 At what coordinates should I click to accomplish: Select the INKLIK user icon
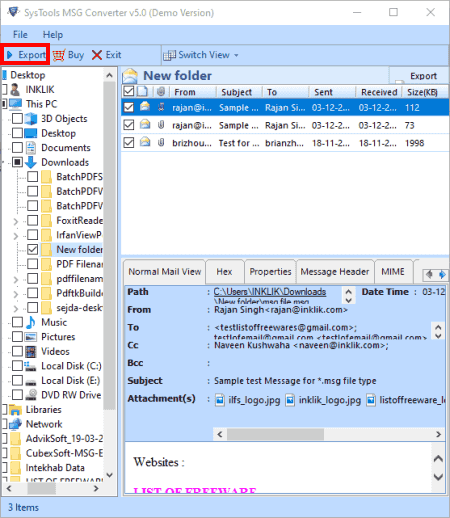coord(15,89)
